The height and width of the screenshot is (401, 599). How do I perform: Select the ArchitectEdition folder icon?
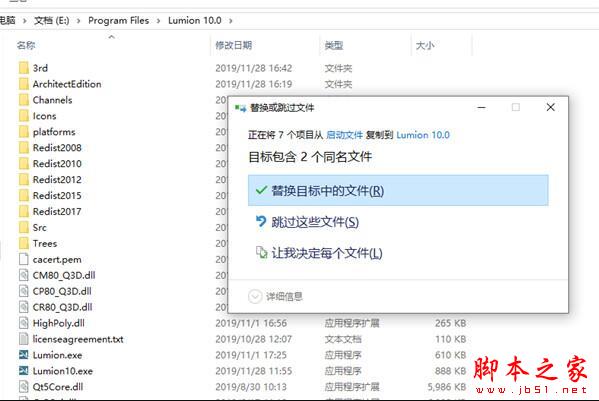click(24, 84)
